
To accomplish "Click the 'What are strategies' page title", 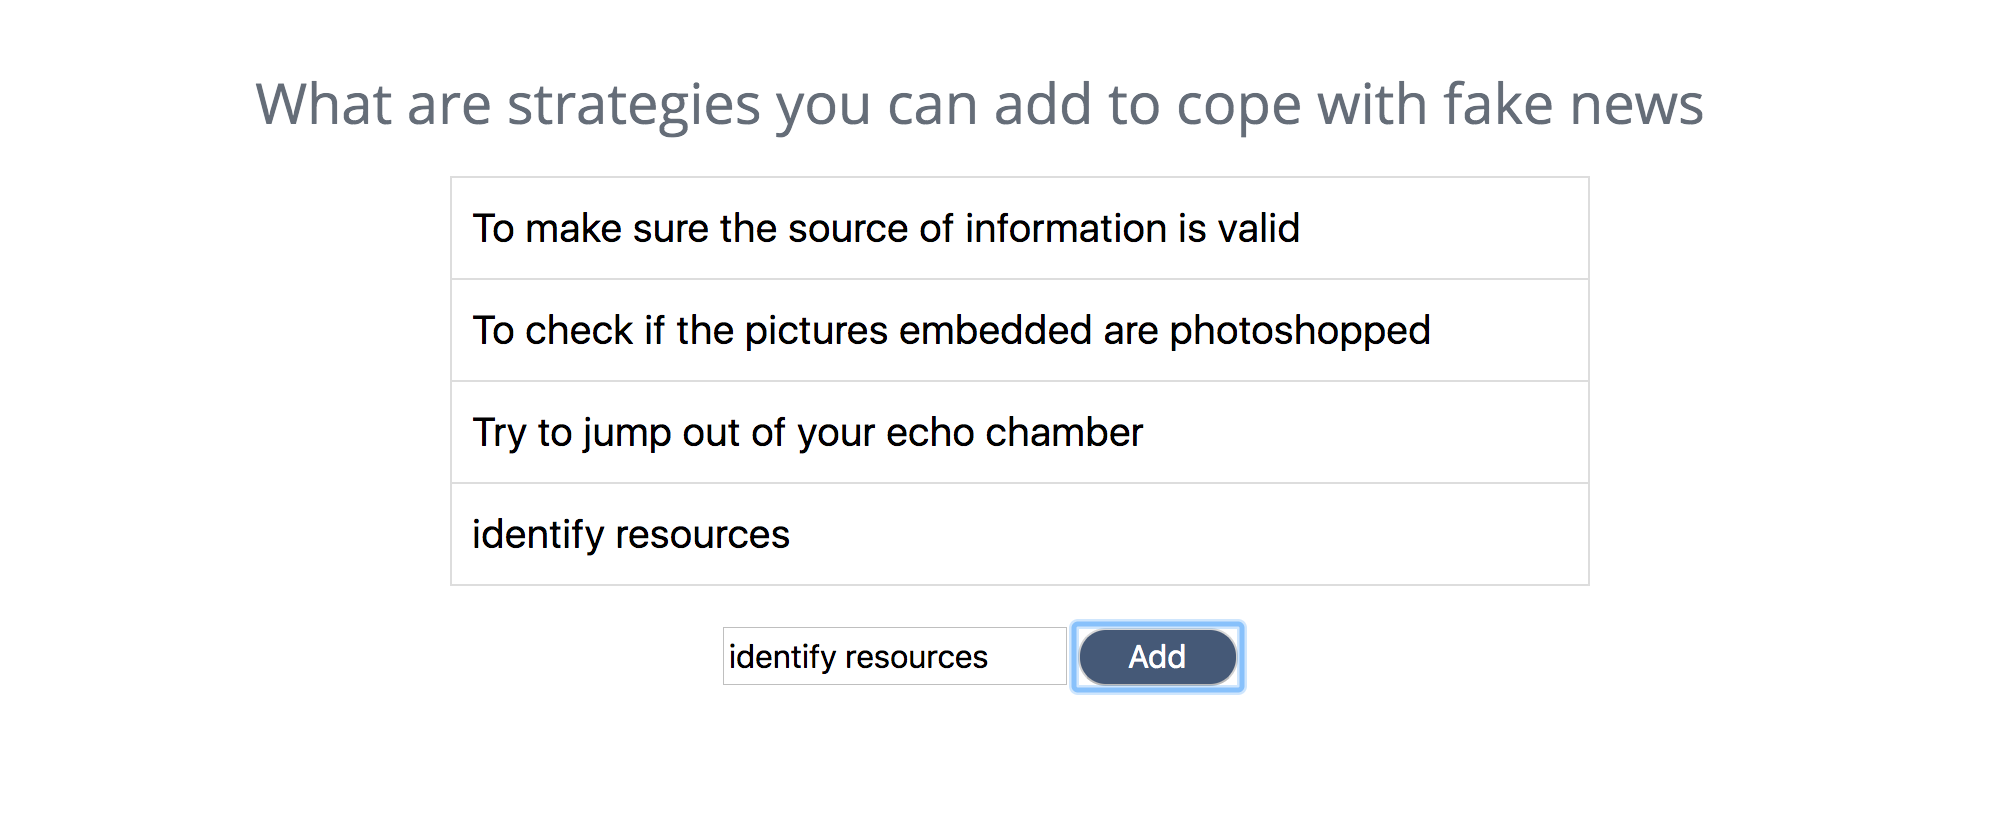I will (x=979, y=104).
